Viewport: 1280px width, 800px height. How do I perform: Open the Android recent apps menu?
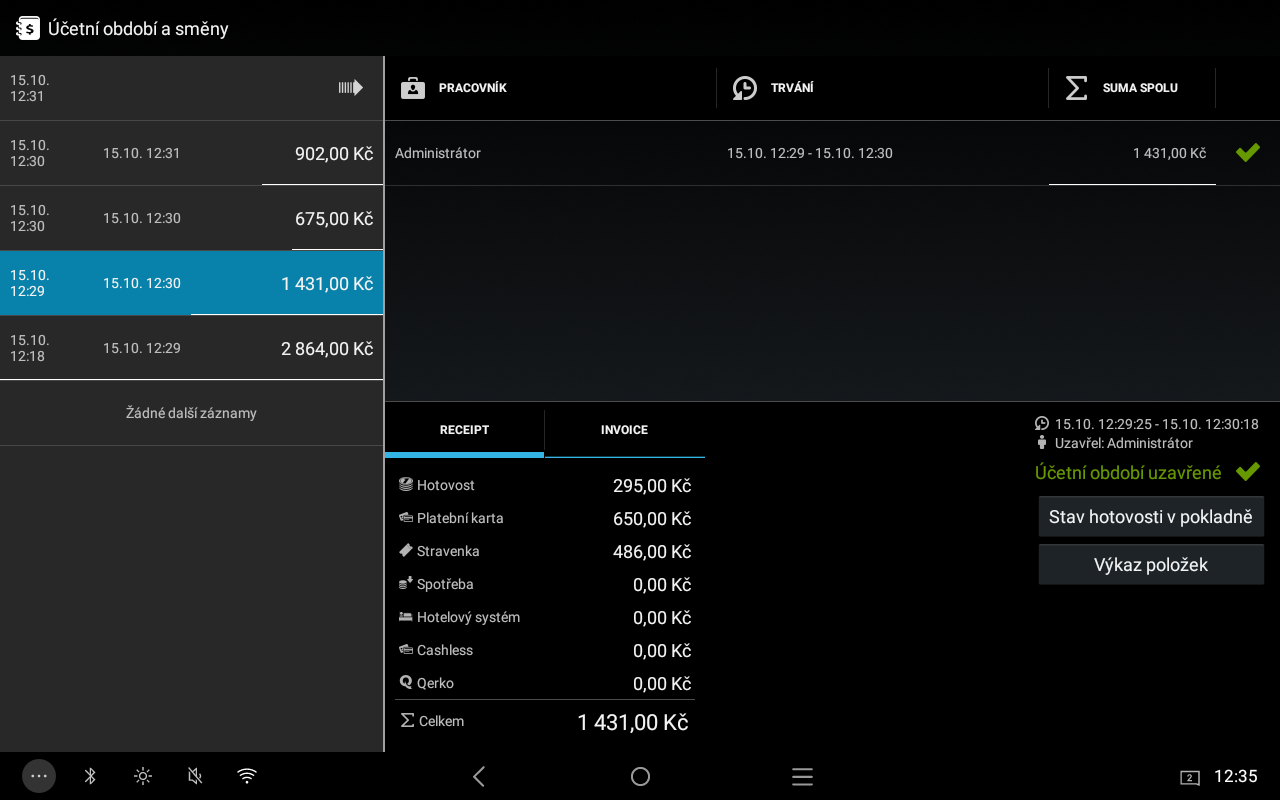click(x=802, y=777)
